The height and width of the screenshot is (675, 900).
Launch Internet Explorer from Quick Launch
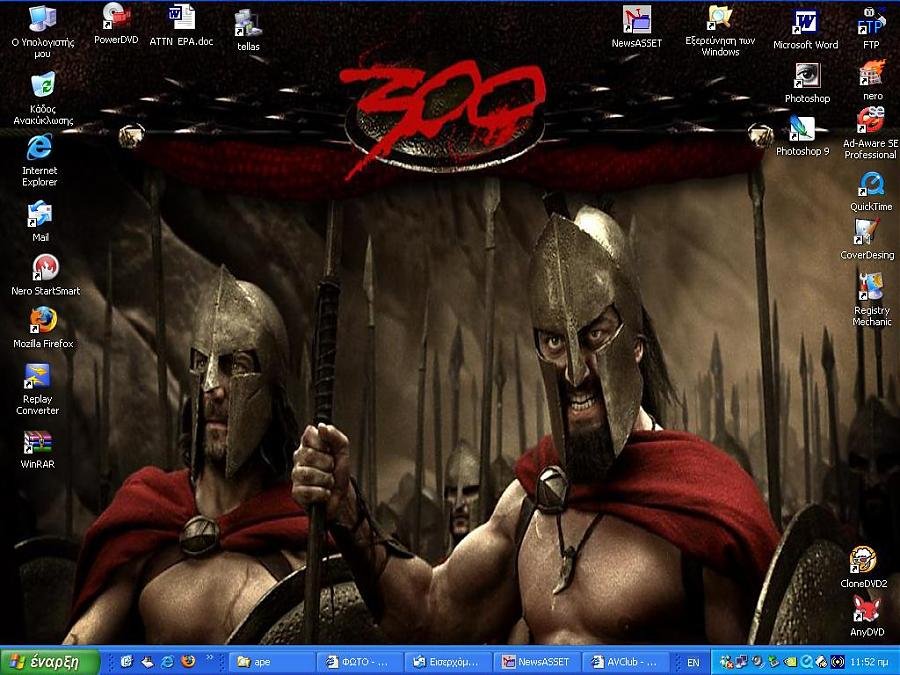click(x=168, y=662)
